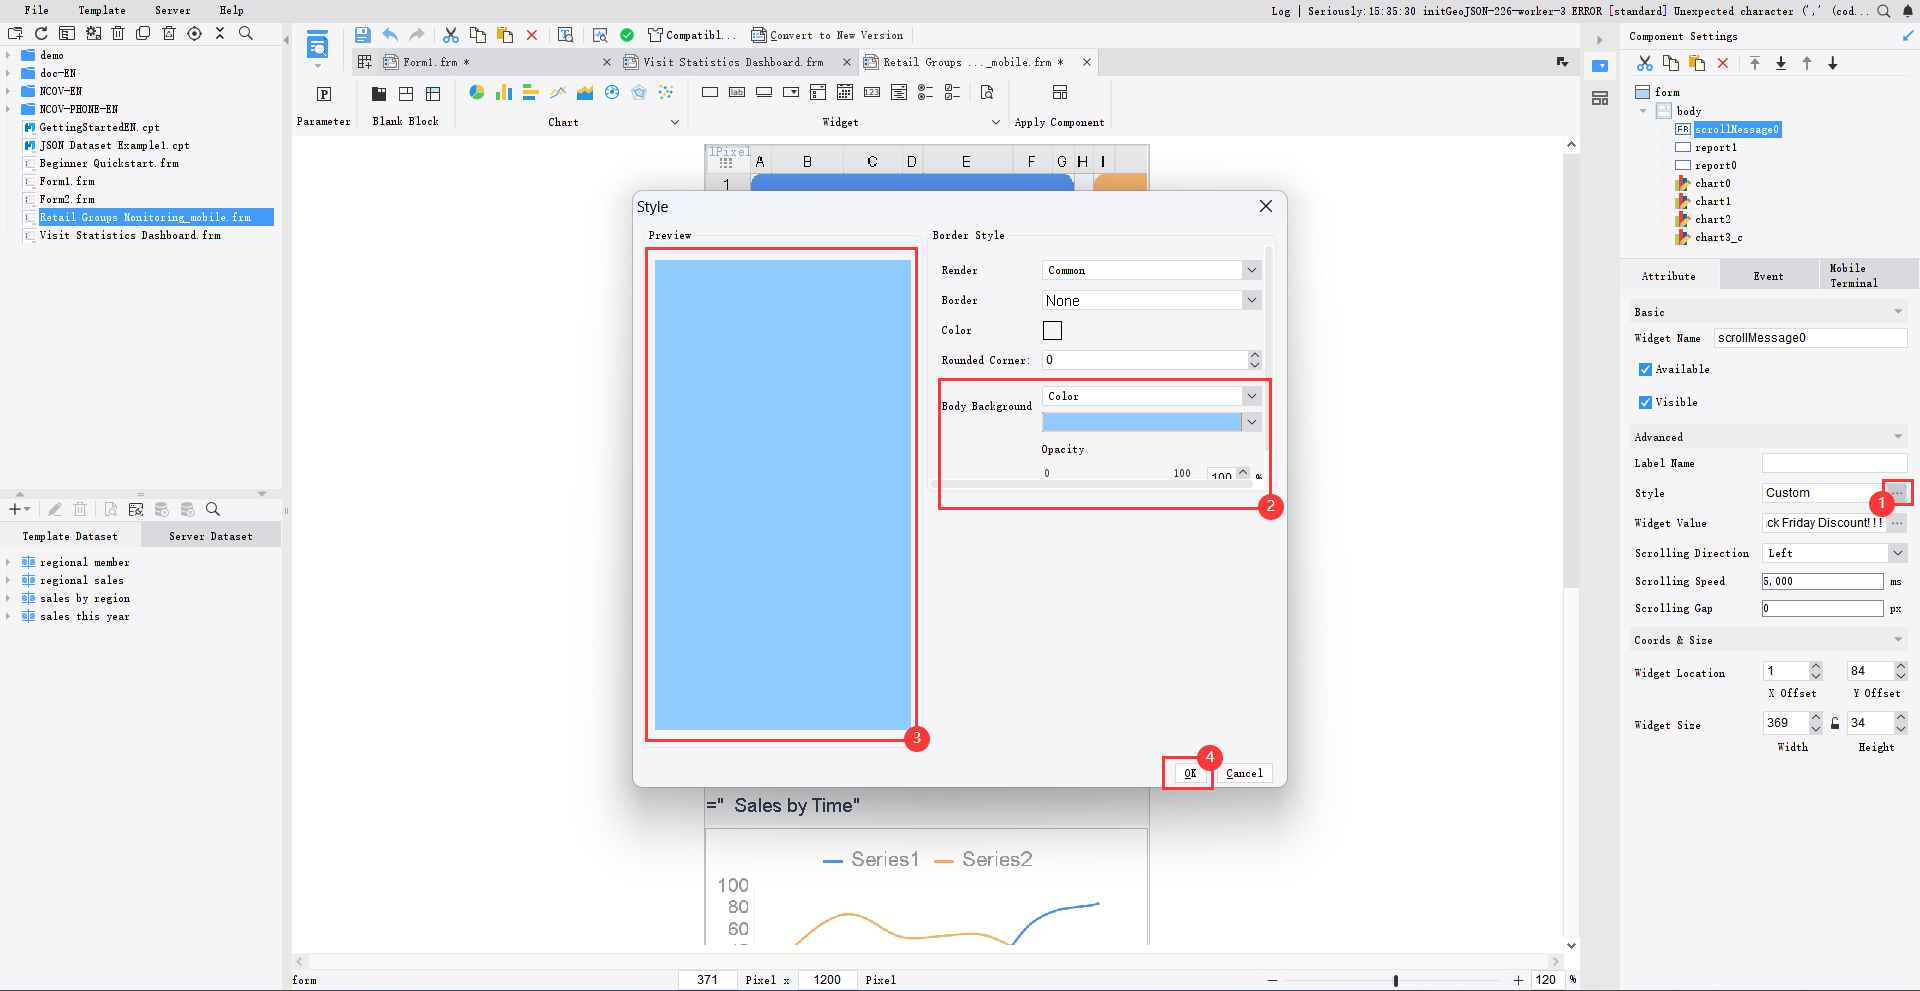The width and height of the screenshot is (1920, 991).
Task: Select Form2.frm in file tree
Action: 67,199
